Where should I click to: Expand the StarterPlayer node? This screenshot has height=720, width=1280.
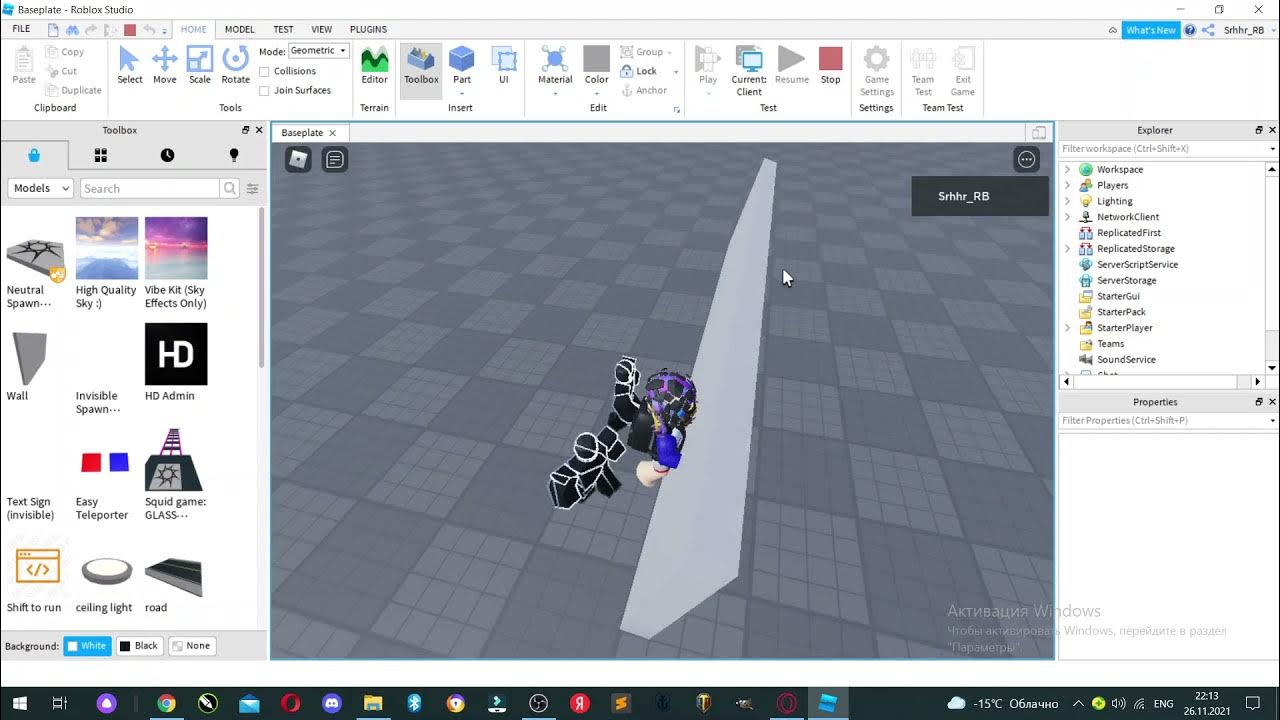click(x=1067, y=328)
